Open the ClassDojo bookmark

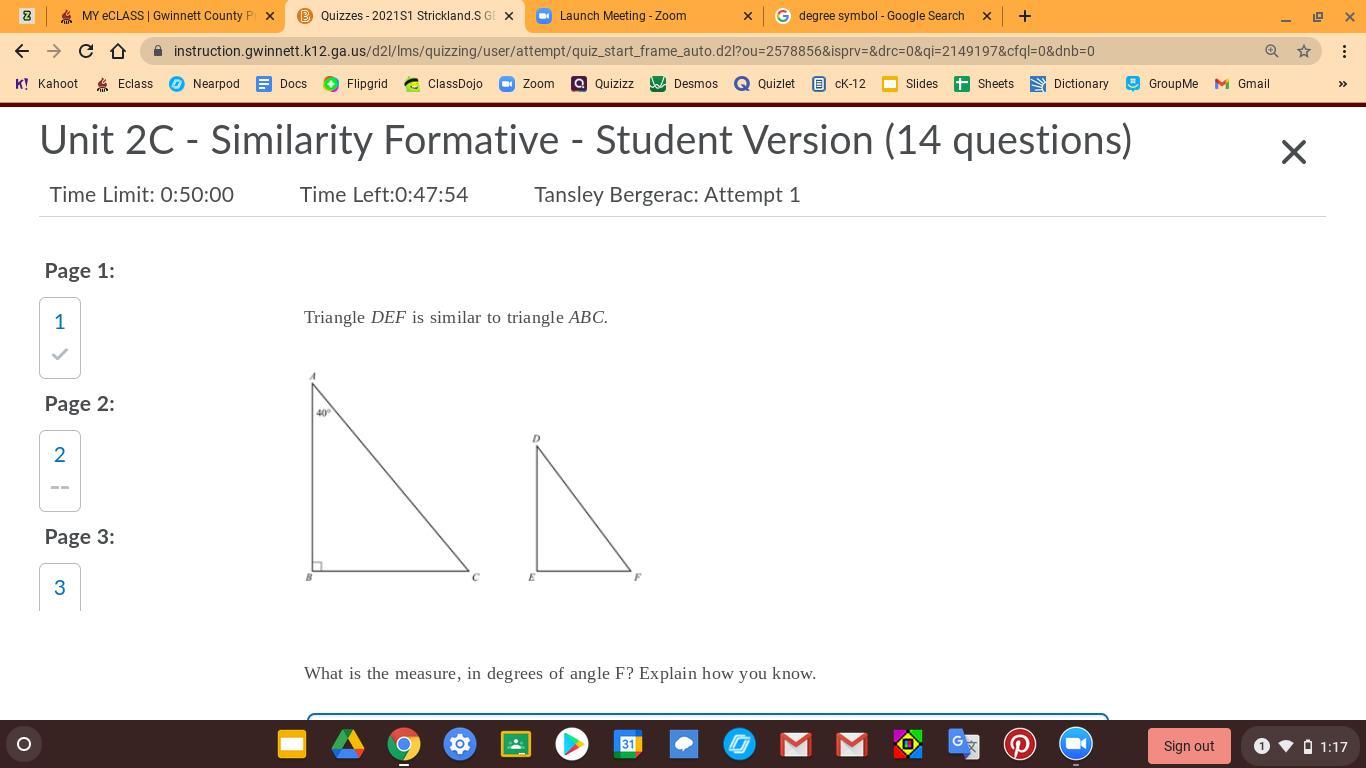[443, 84]
